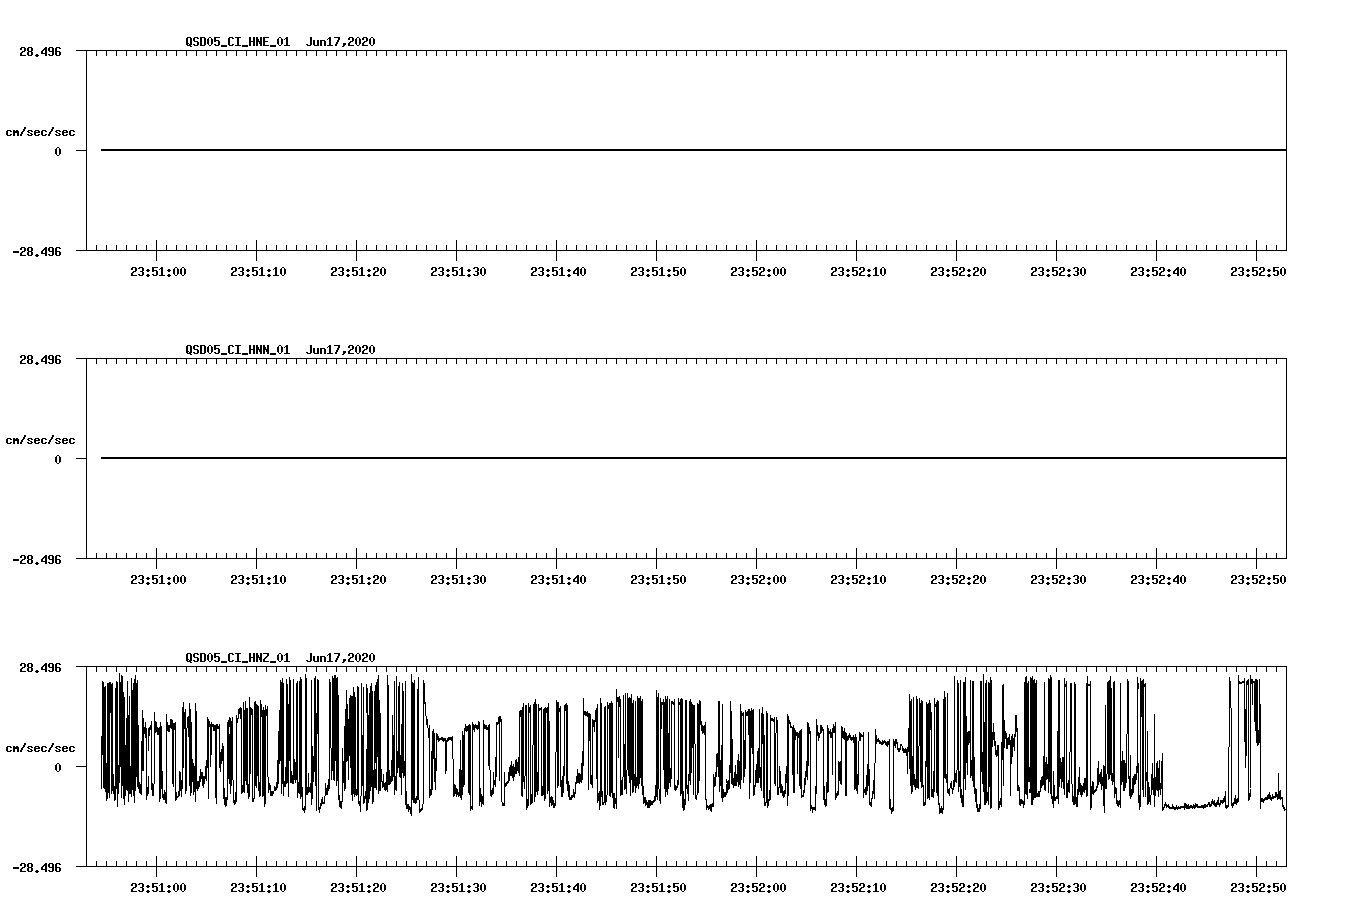Click 23:51:50 time label under HNE plot
The image size is (1358, 924).
658,272
